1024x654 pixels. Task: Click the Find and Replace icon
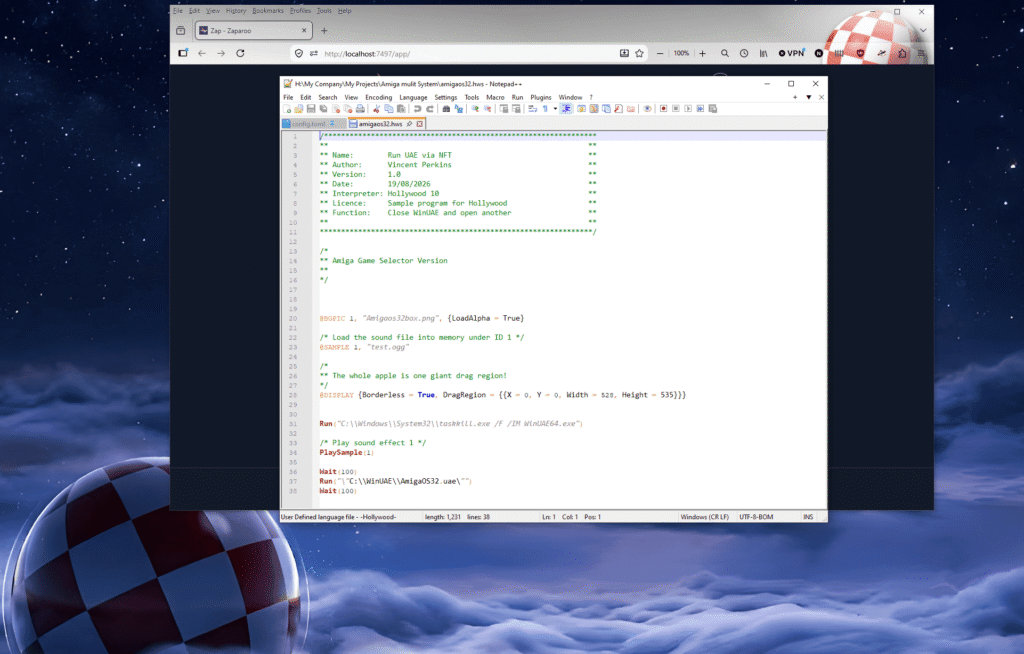tap(458, 108)
